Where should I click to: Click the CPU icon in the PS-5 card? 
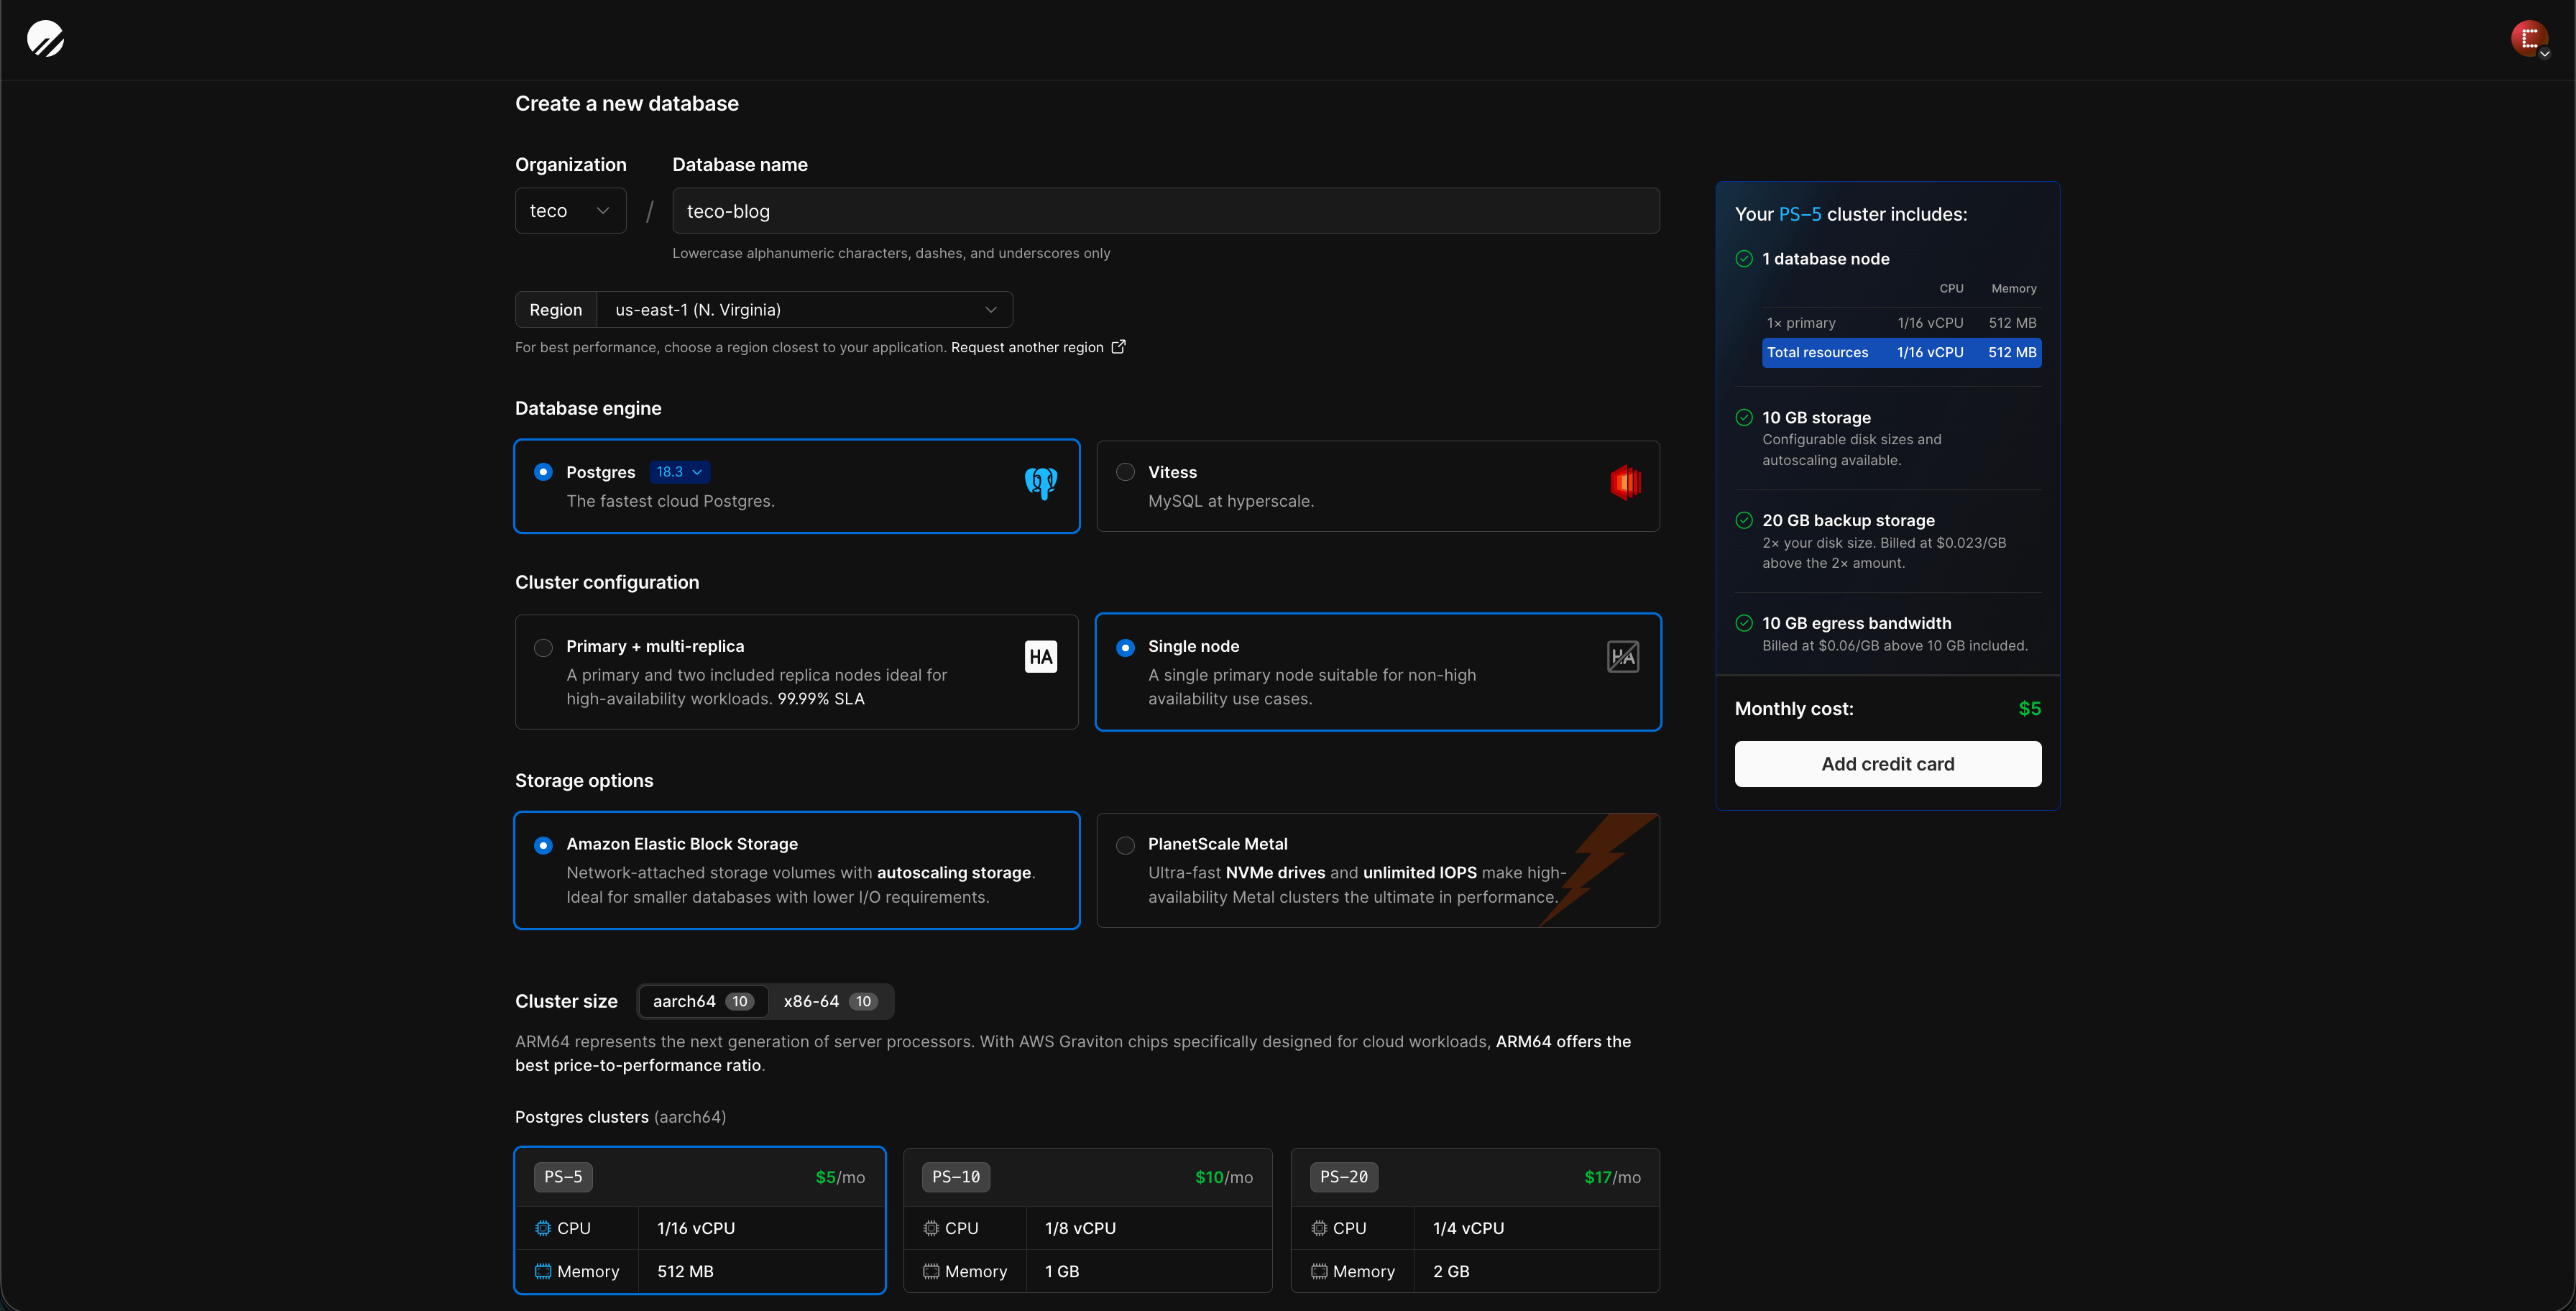[x=543, y=1228]
